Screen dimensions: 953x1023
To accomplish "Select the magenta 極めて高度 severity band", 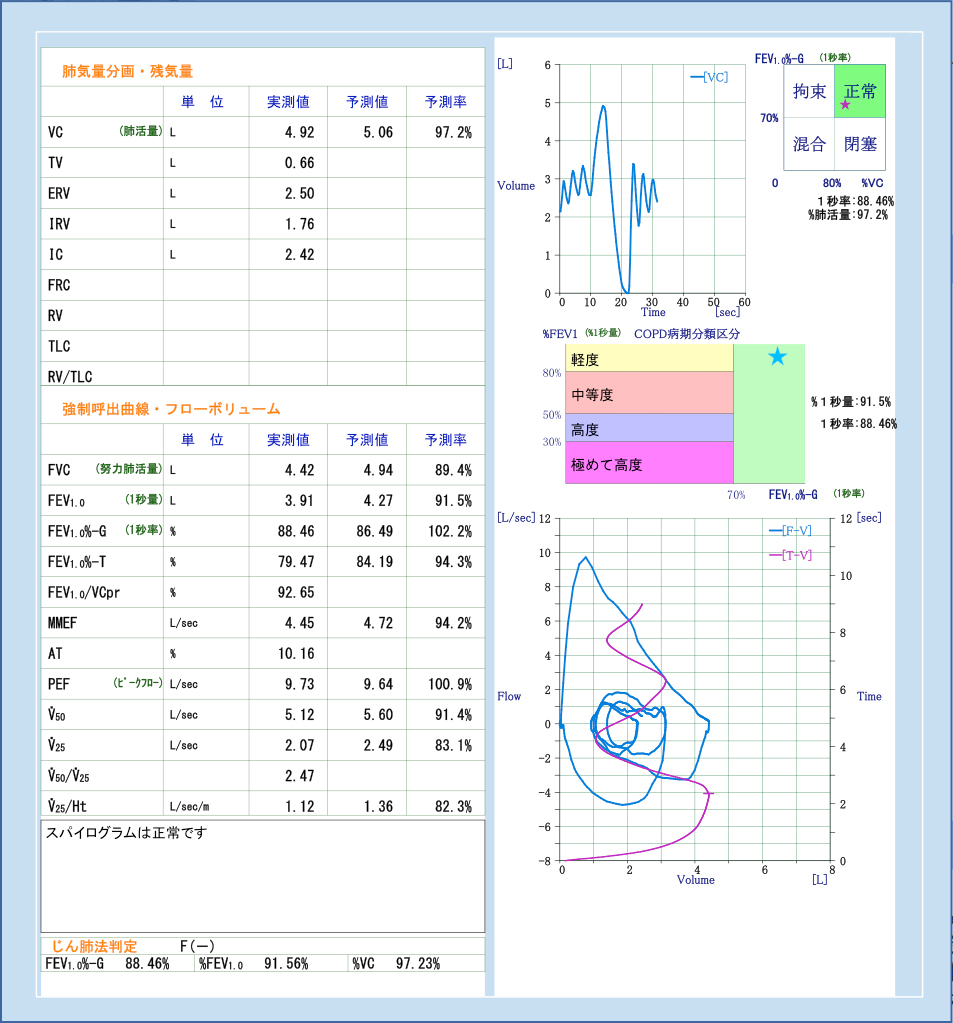I will coord(648,464).
